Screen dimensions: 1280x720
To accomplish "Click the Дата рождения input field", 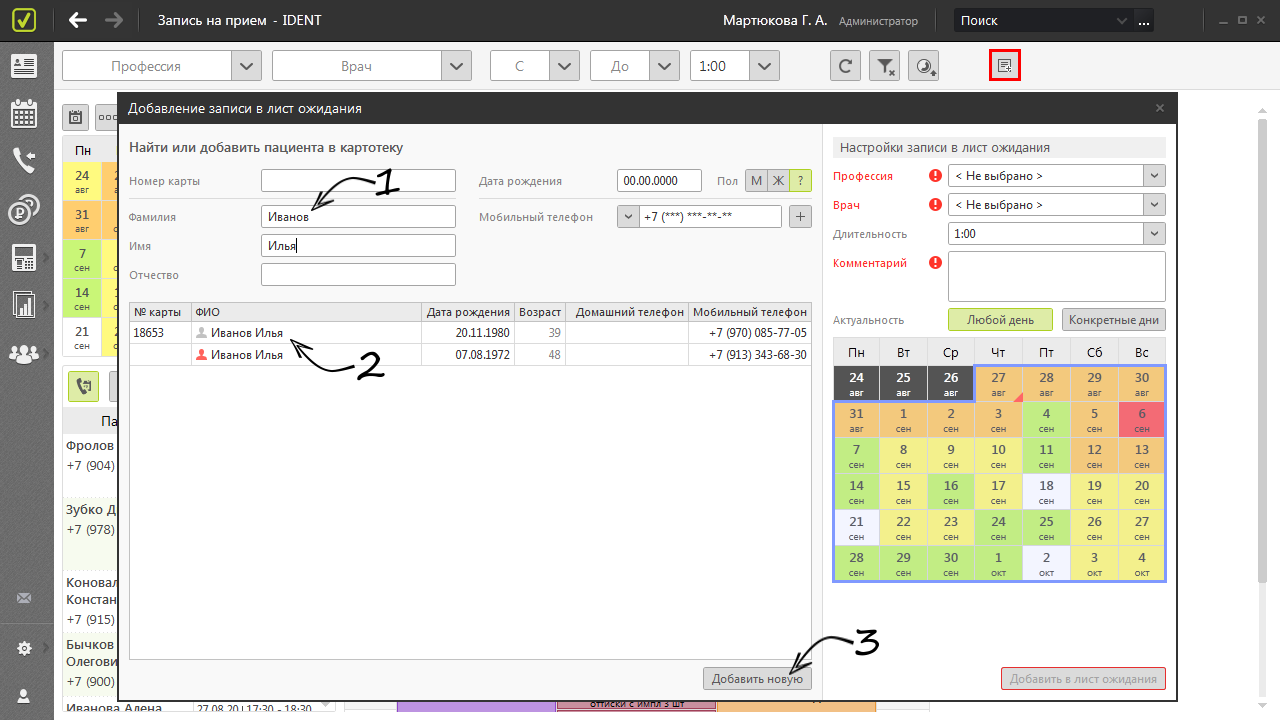I will pyautogui.click(x=660, y=181).
